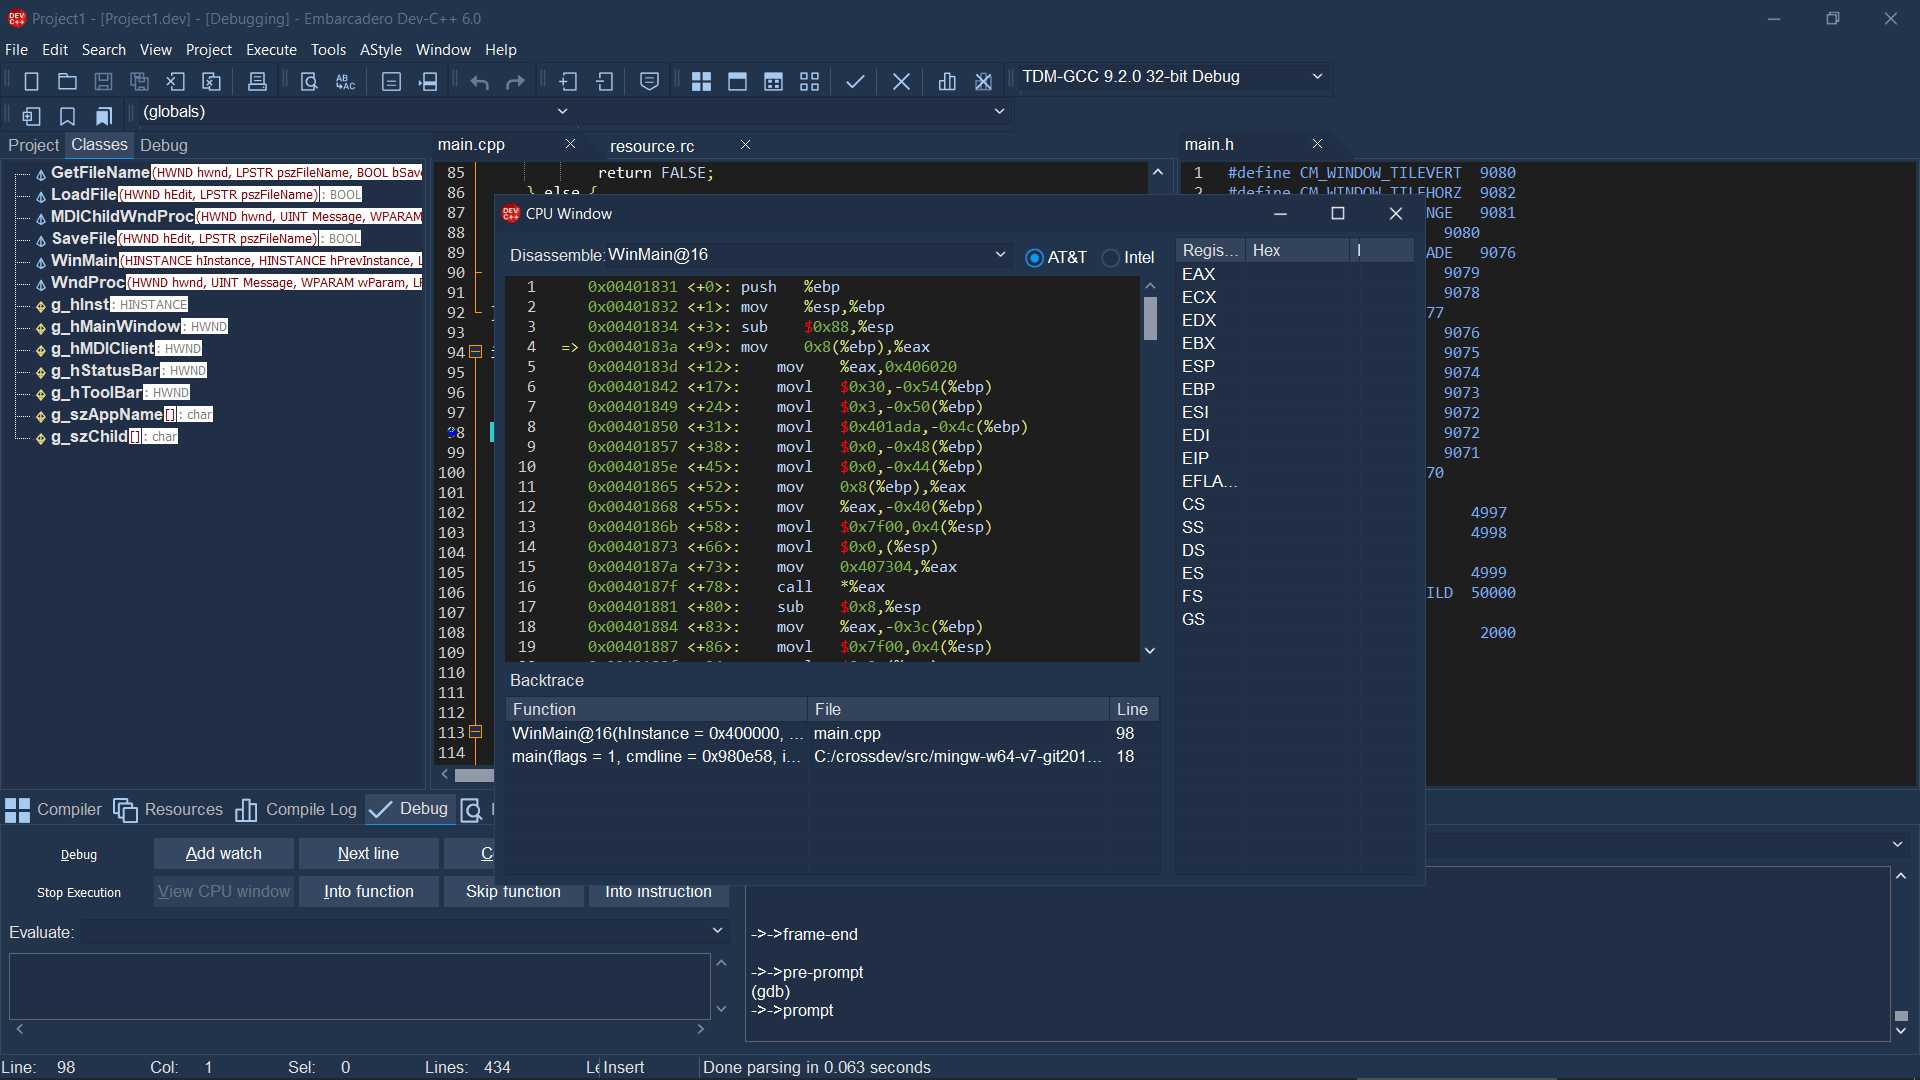The height and width of the screenshot is (1080, 1920).
Task: Switch to the resource.rc tab
Action: point(652,146)
